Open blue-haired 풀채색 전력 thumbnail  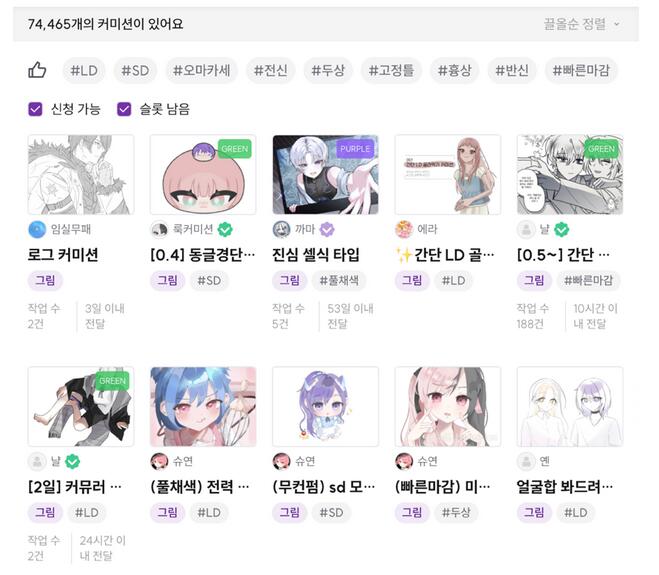(x=203, y=406)
